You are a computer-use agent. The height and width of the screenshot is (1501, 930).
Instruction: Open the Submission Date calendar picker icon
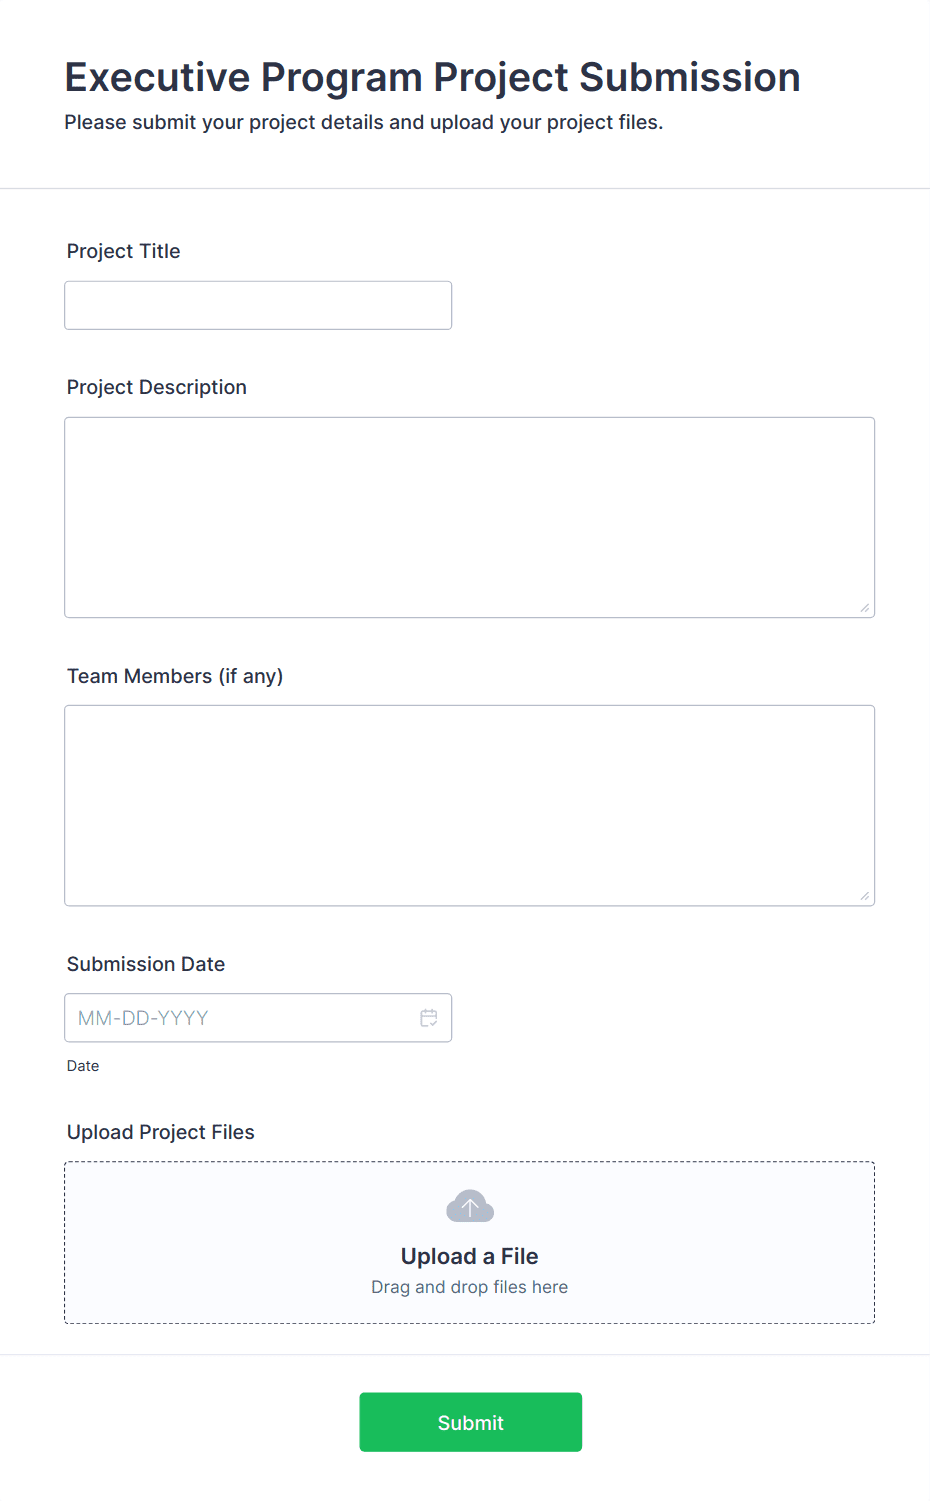(429, 1018)
